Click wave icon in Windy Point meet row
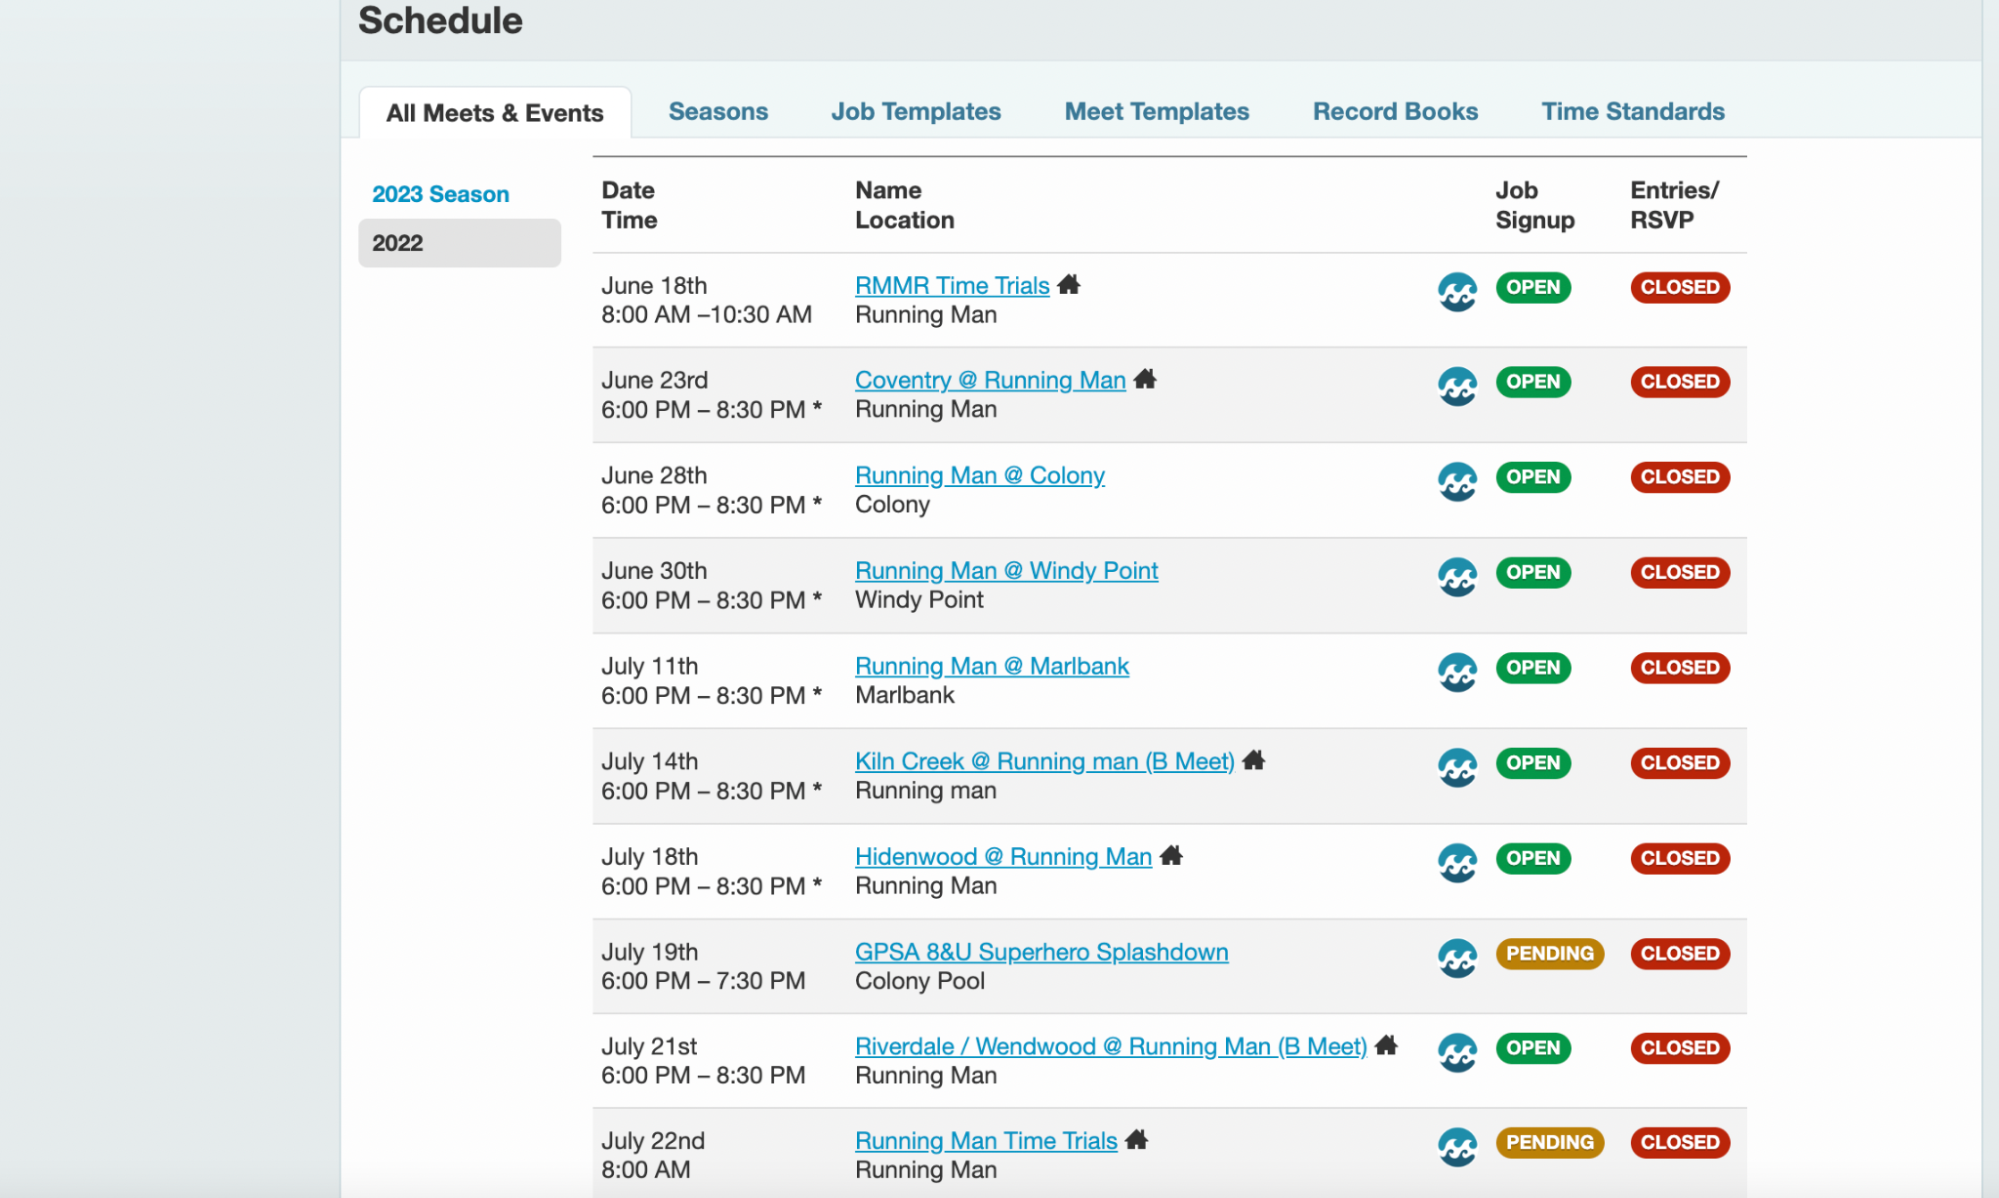 coord(1457,577)
